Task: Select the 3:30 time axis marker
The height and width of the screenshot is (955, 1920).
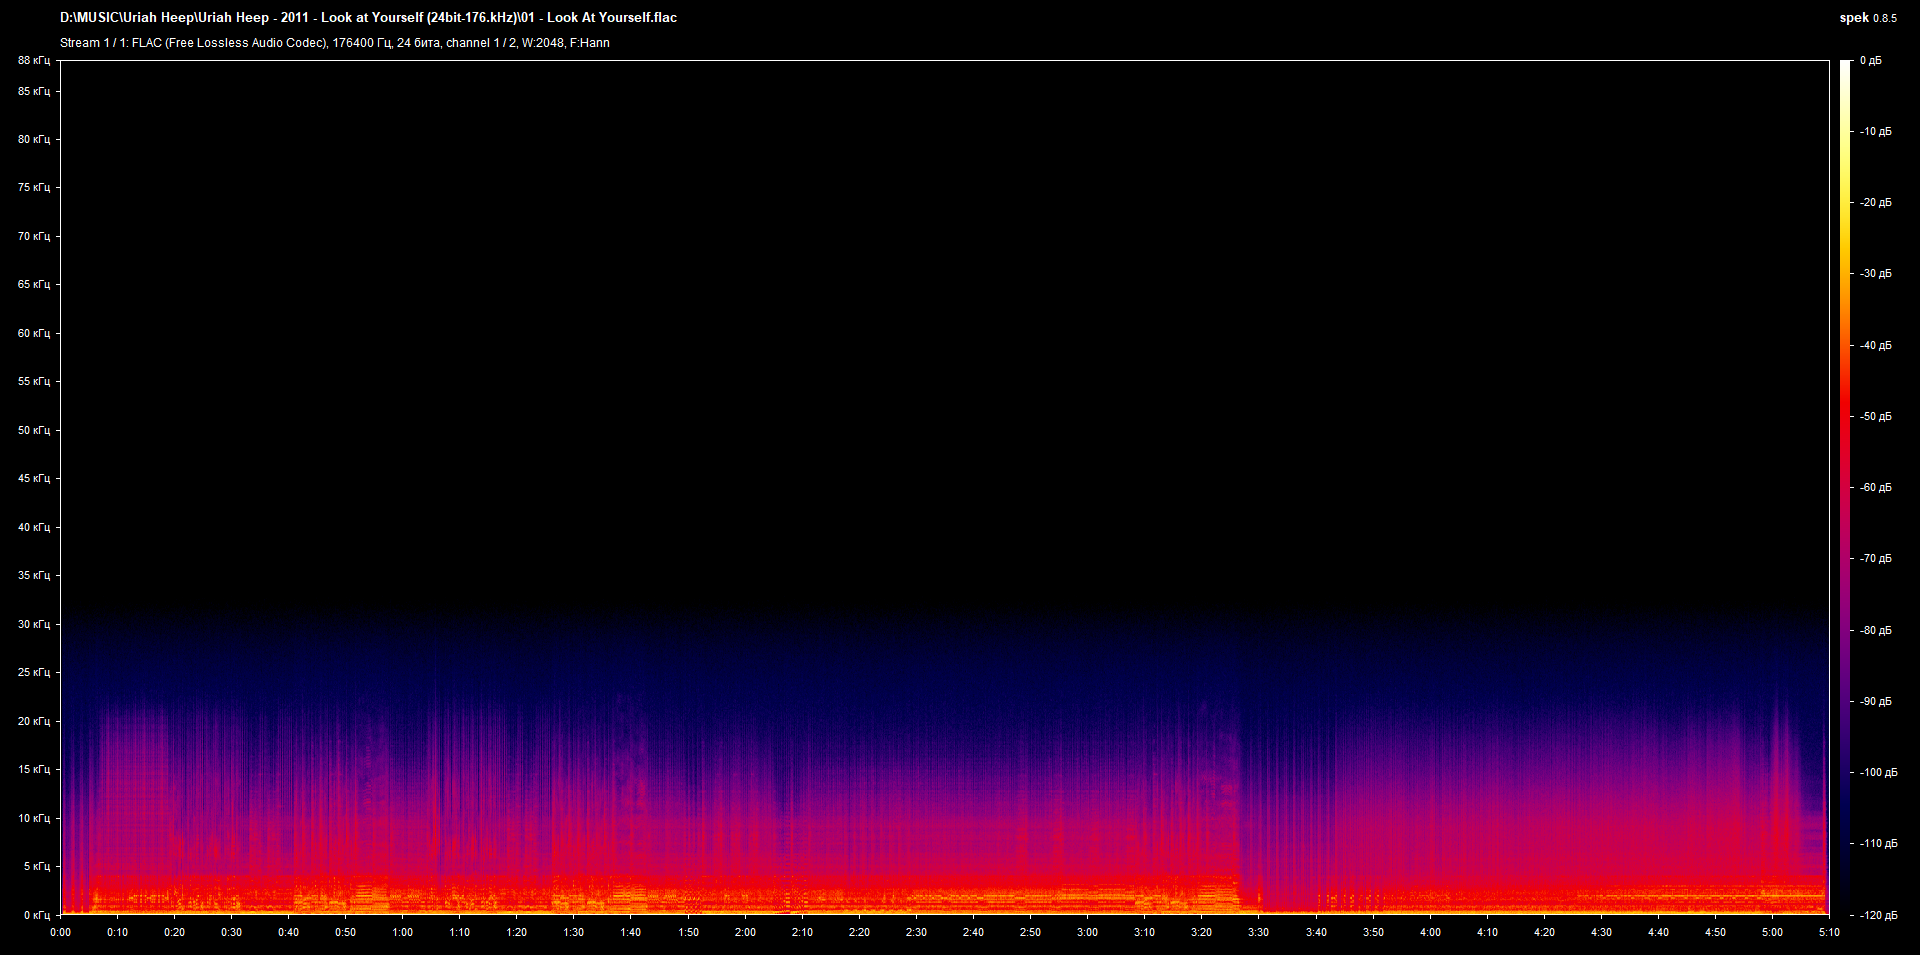Action: (x=1258, y=932)
